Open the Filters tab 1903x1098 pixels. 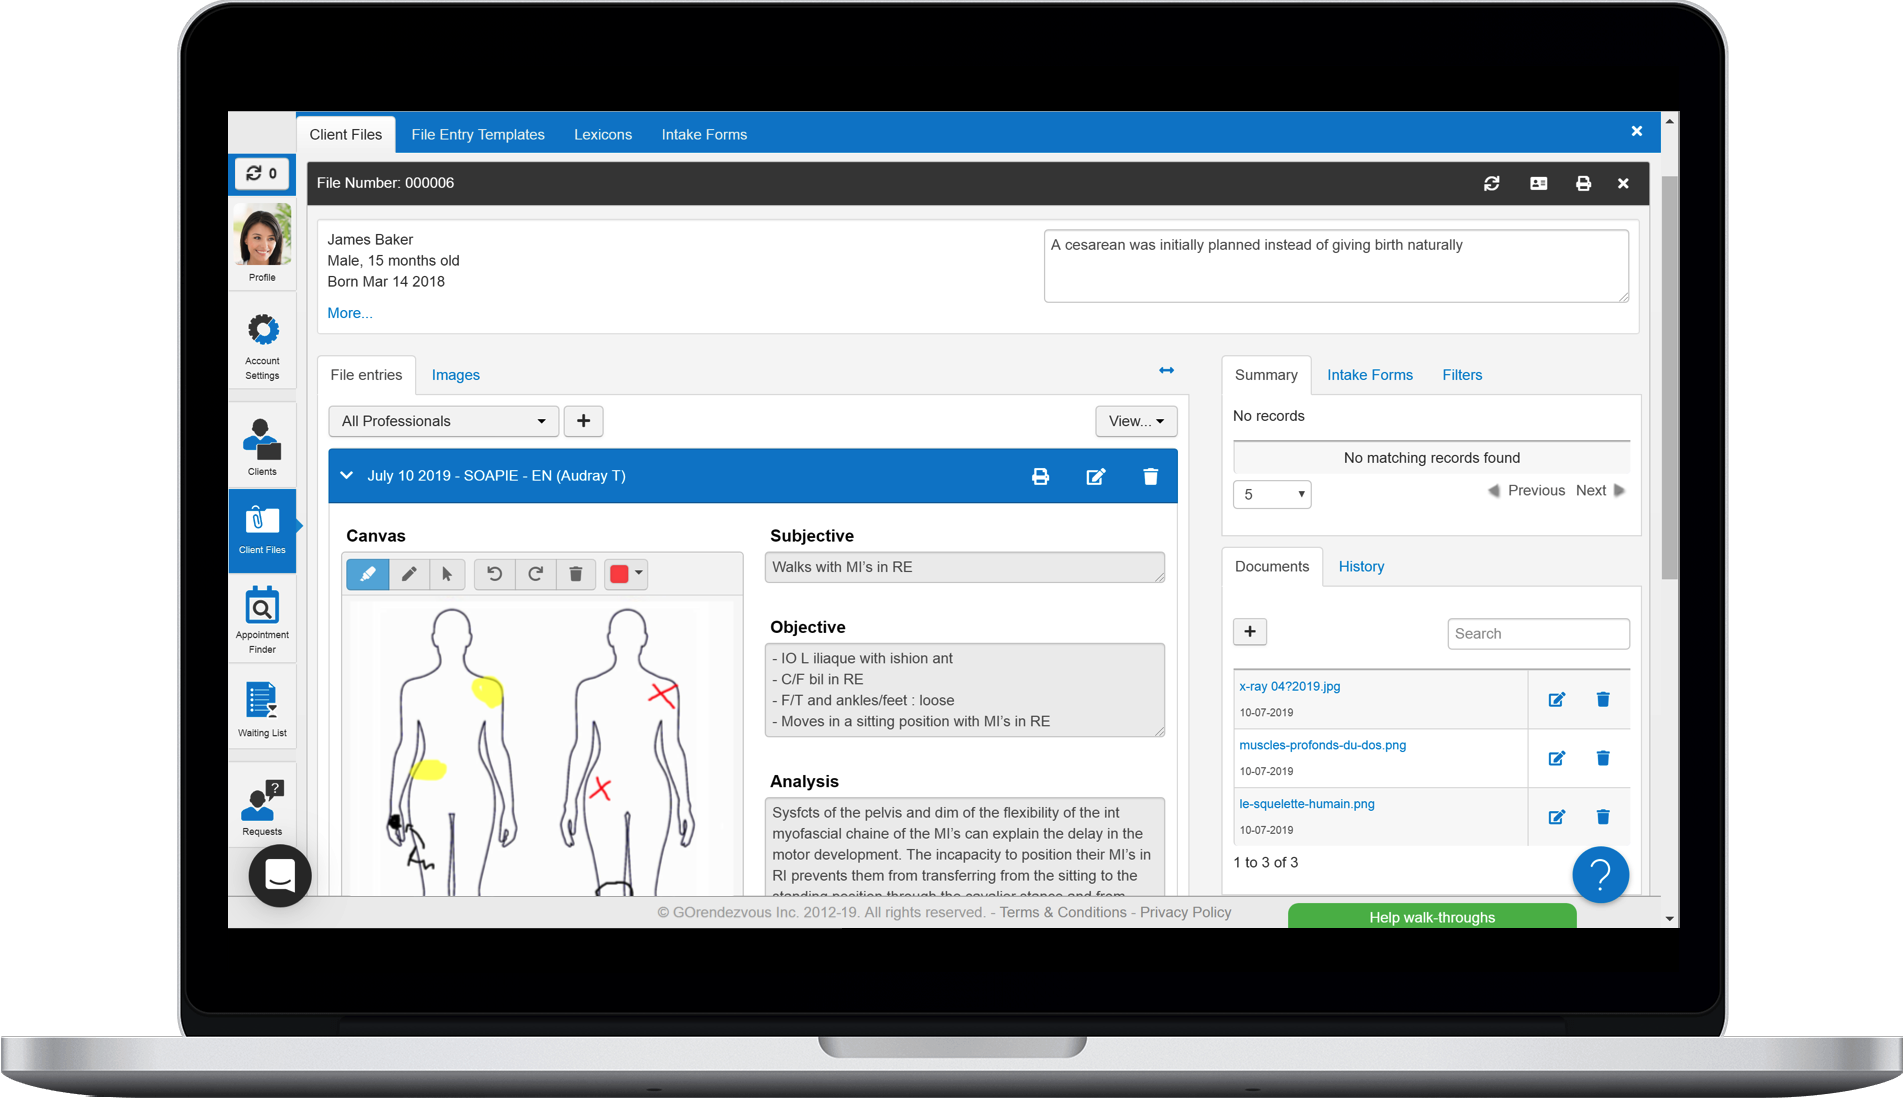1462,375
